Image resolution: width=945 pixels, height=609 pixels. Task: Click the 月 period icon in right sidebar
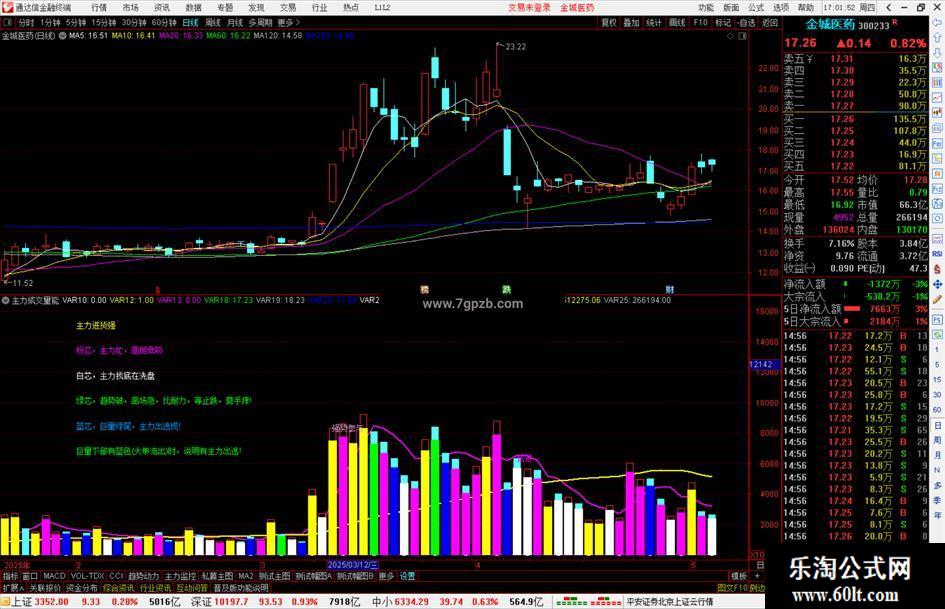click(x=937, y=455)
